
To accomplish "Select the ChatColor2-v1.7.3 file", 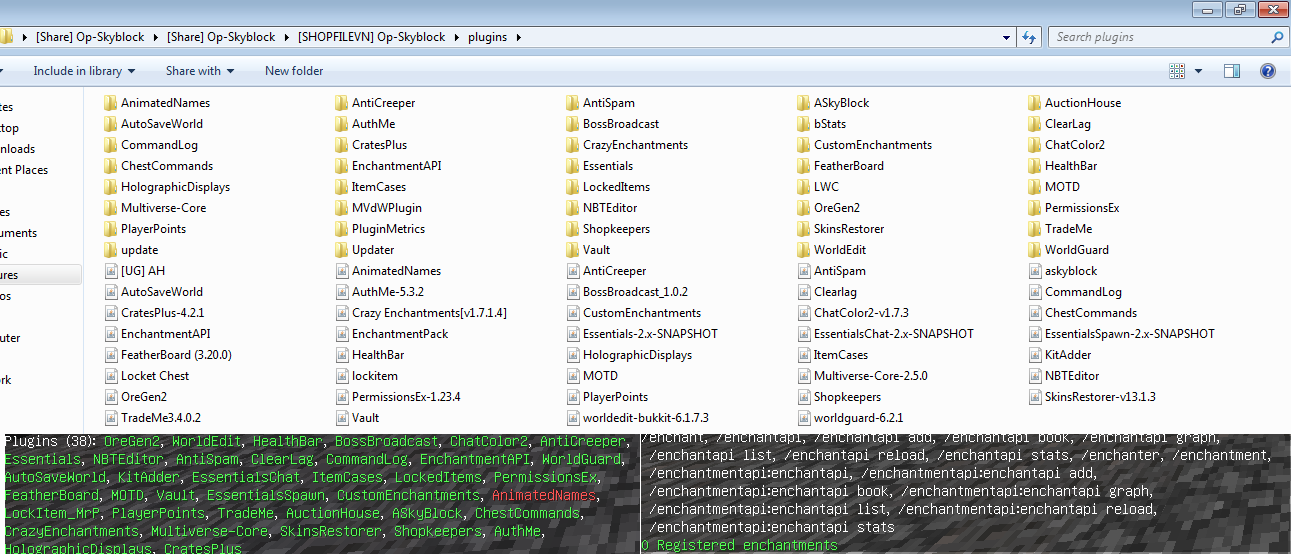I will point(852,313).
